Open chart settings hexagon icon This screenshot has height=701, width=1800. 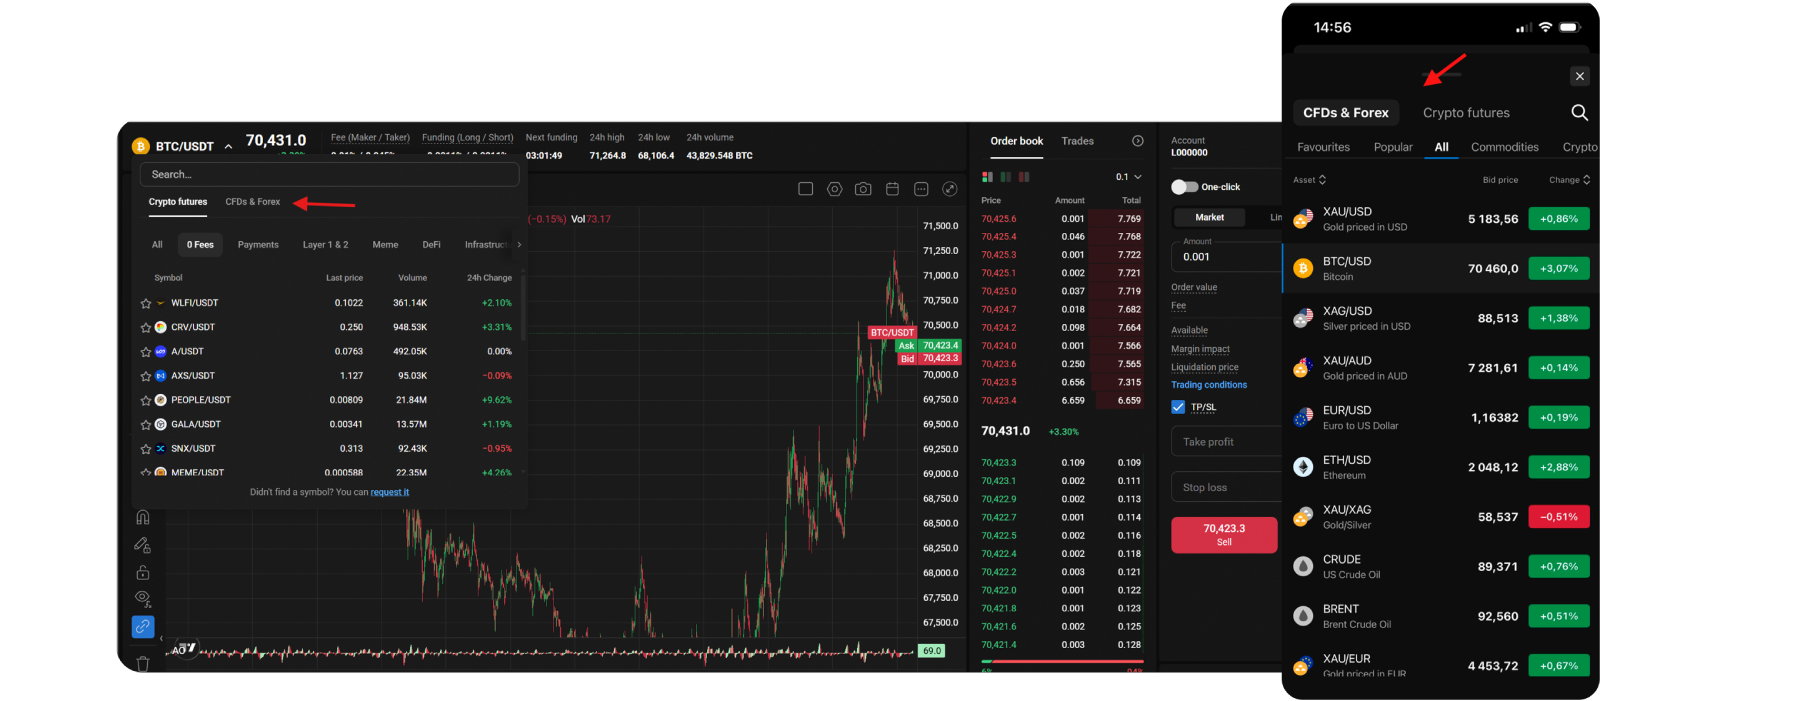point(835,189)
